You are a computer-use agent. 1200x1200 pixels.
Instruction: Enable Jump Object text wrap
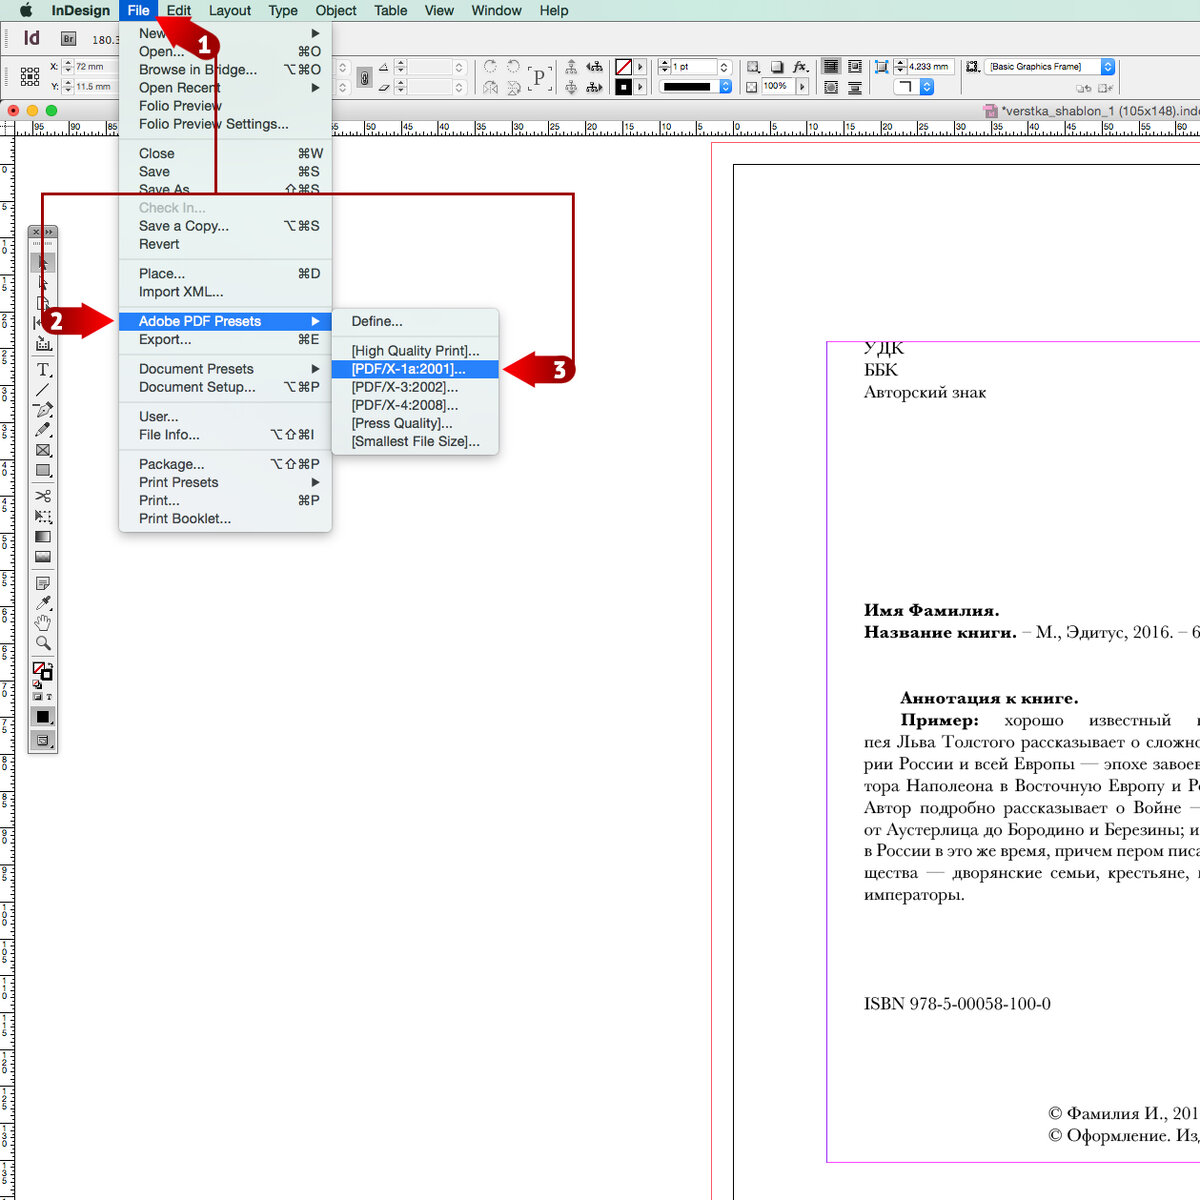(855, 87)
